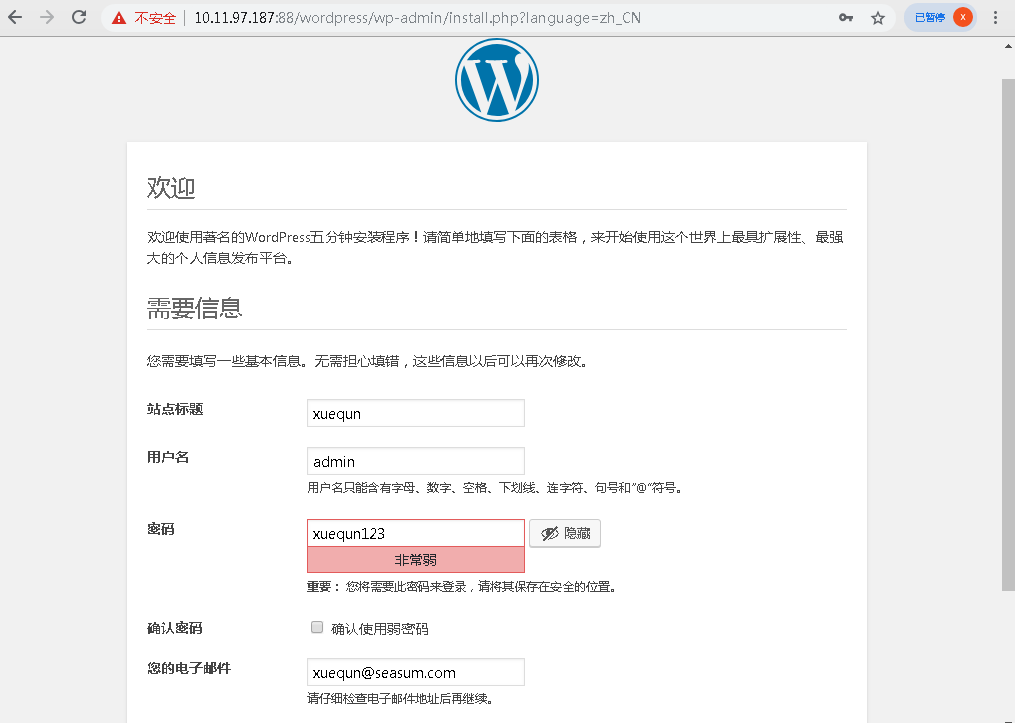The image size is (1015, 723).
Task: Click the grayed-out forward navigation arrow
Action: point(45,17)
